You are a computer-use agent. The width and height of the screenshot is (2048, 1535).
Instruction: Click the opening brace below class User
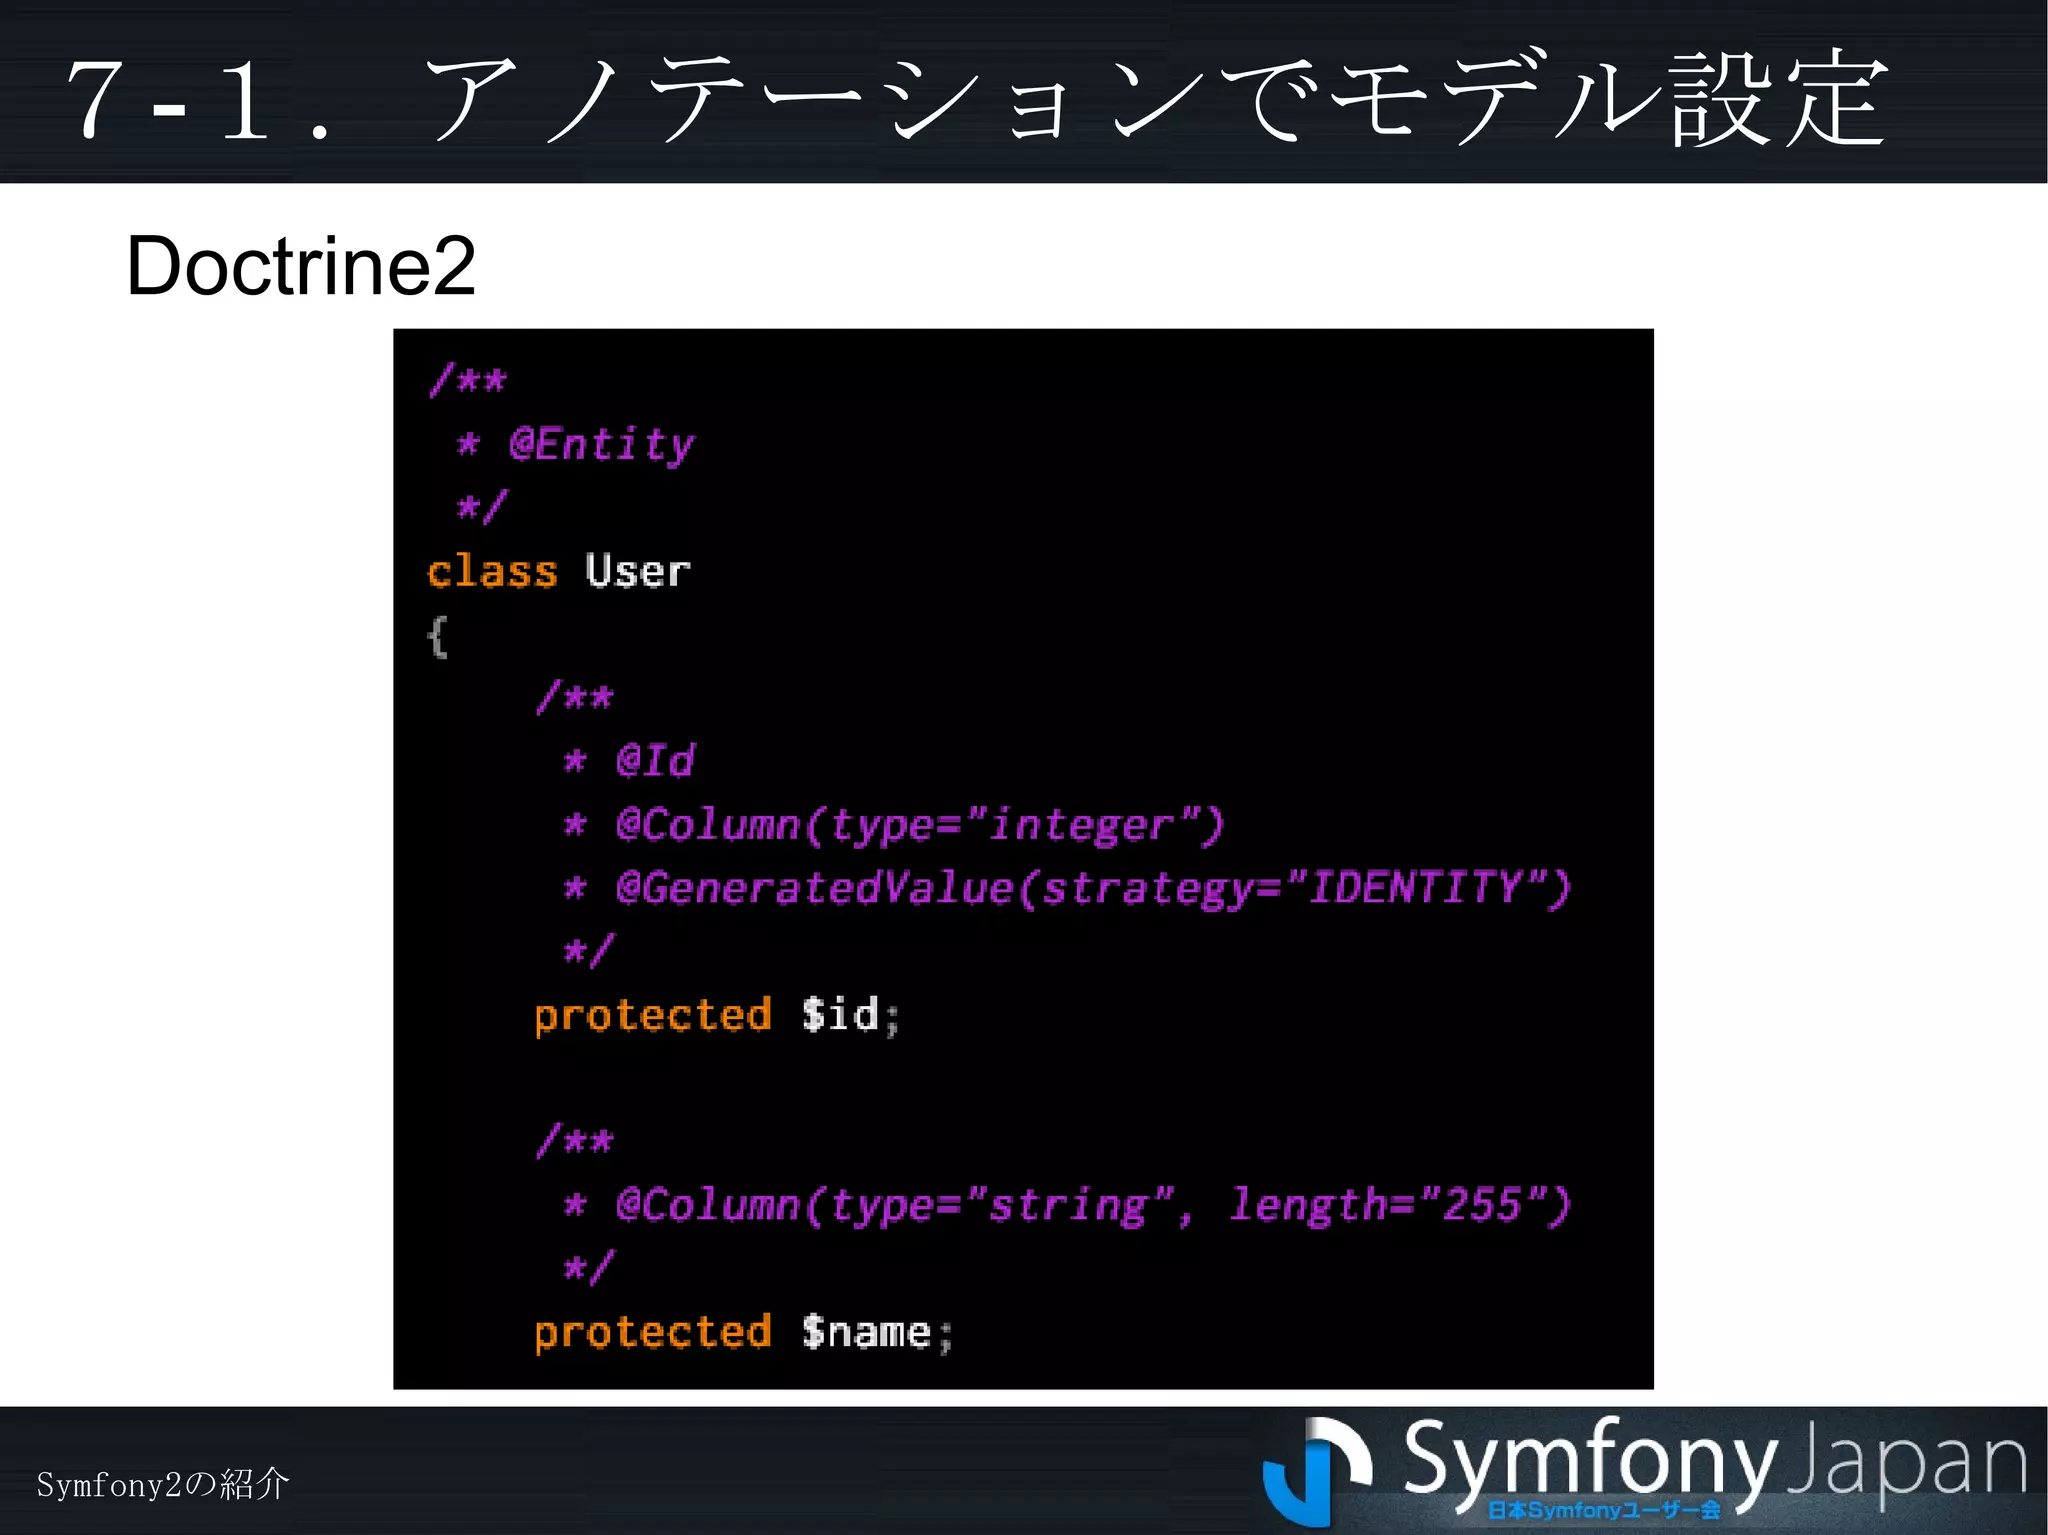pos(438,636)
